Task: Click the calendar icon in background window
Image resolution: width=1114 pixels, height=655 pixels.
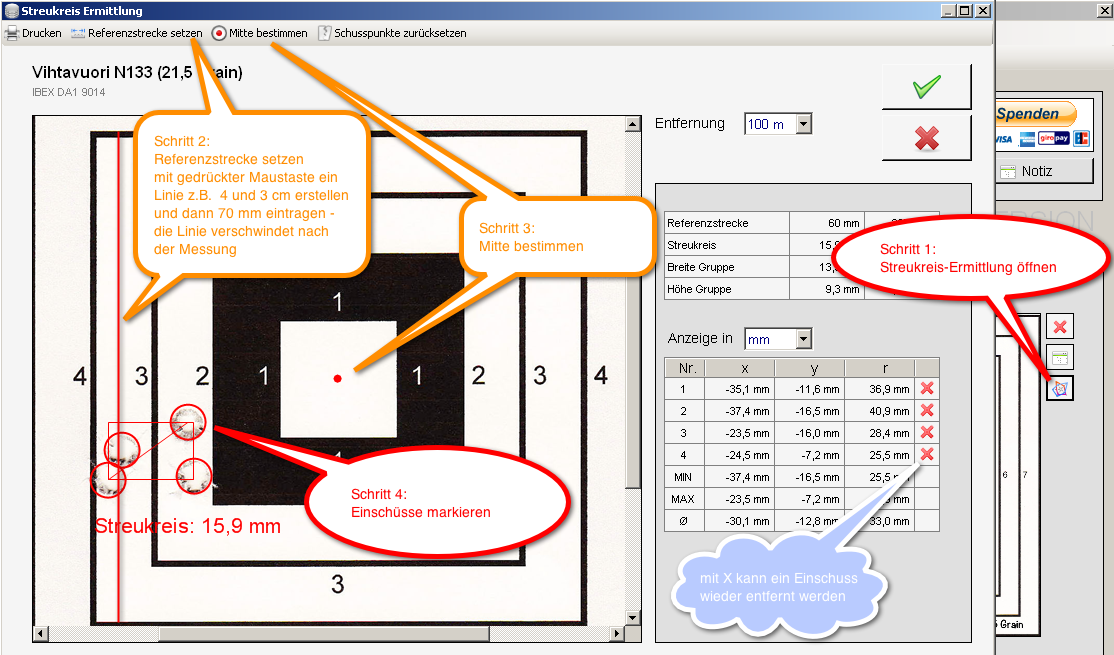Action: [1060, 358]
